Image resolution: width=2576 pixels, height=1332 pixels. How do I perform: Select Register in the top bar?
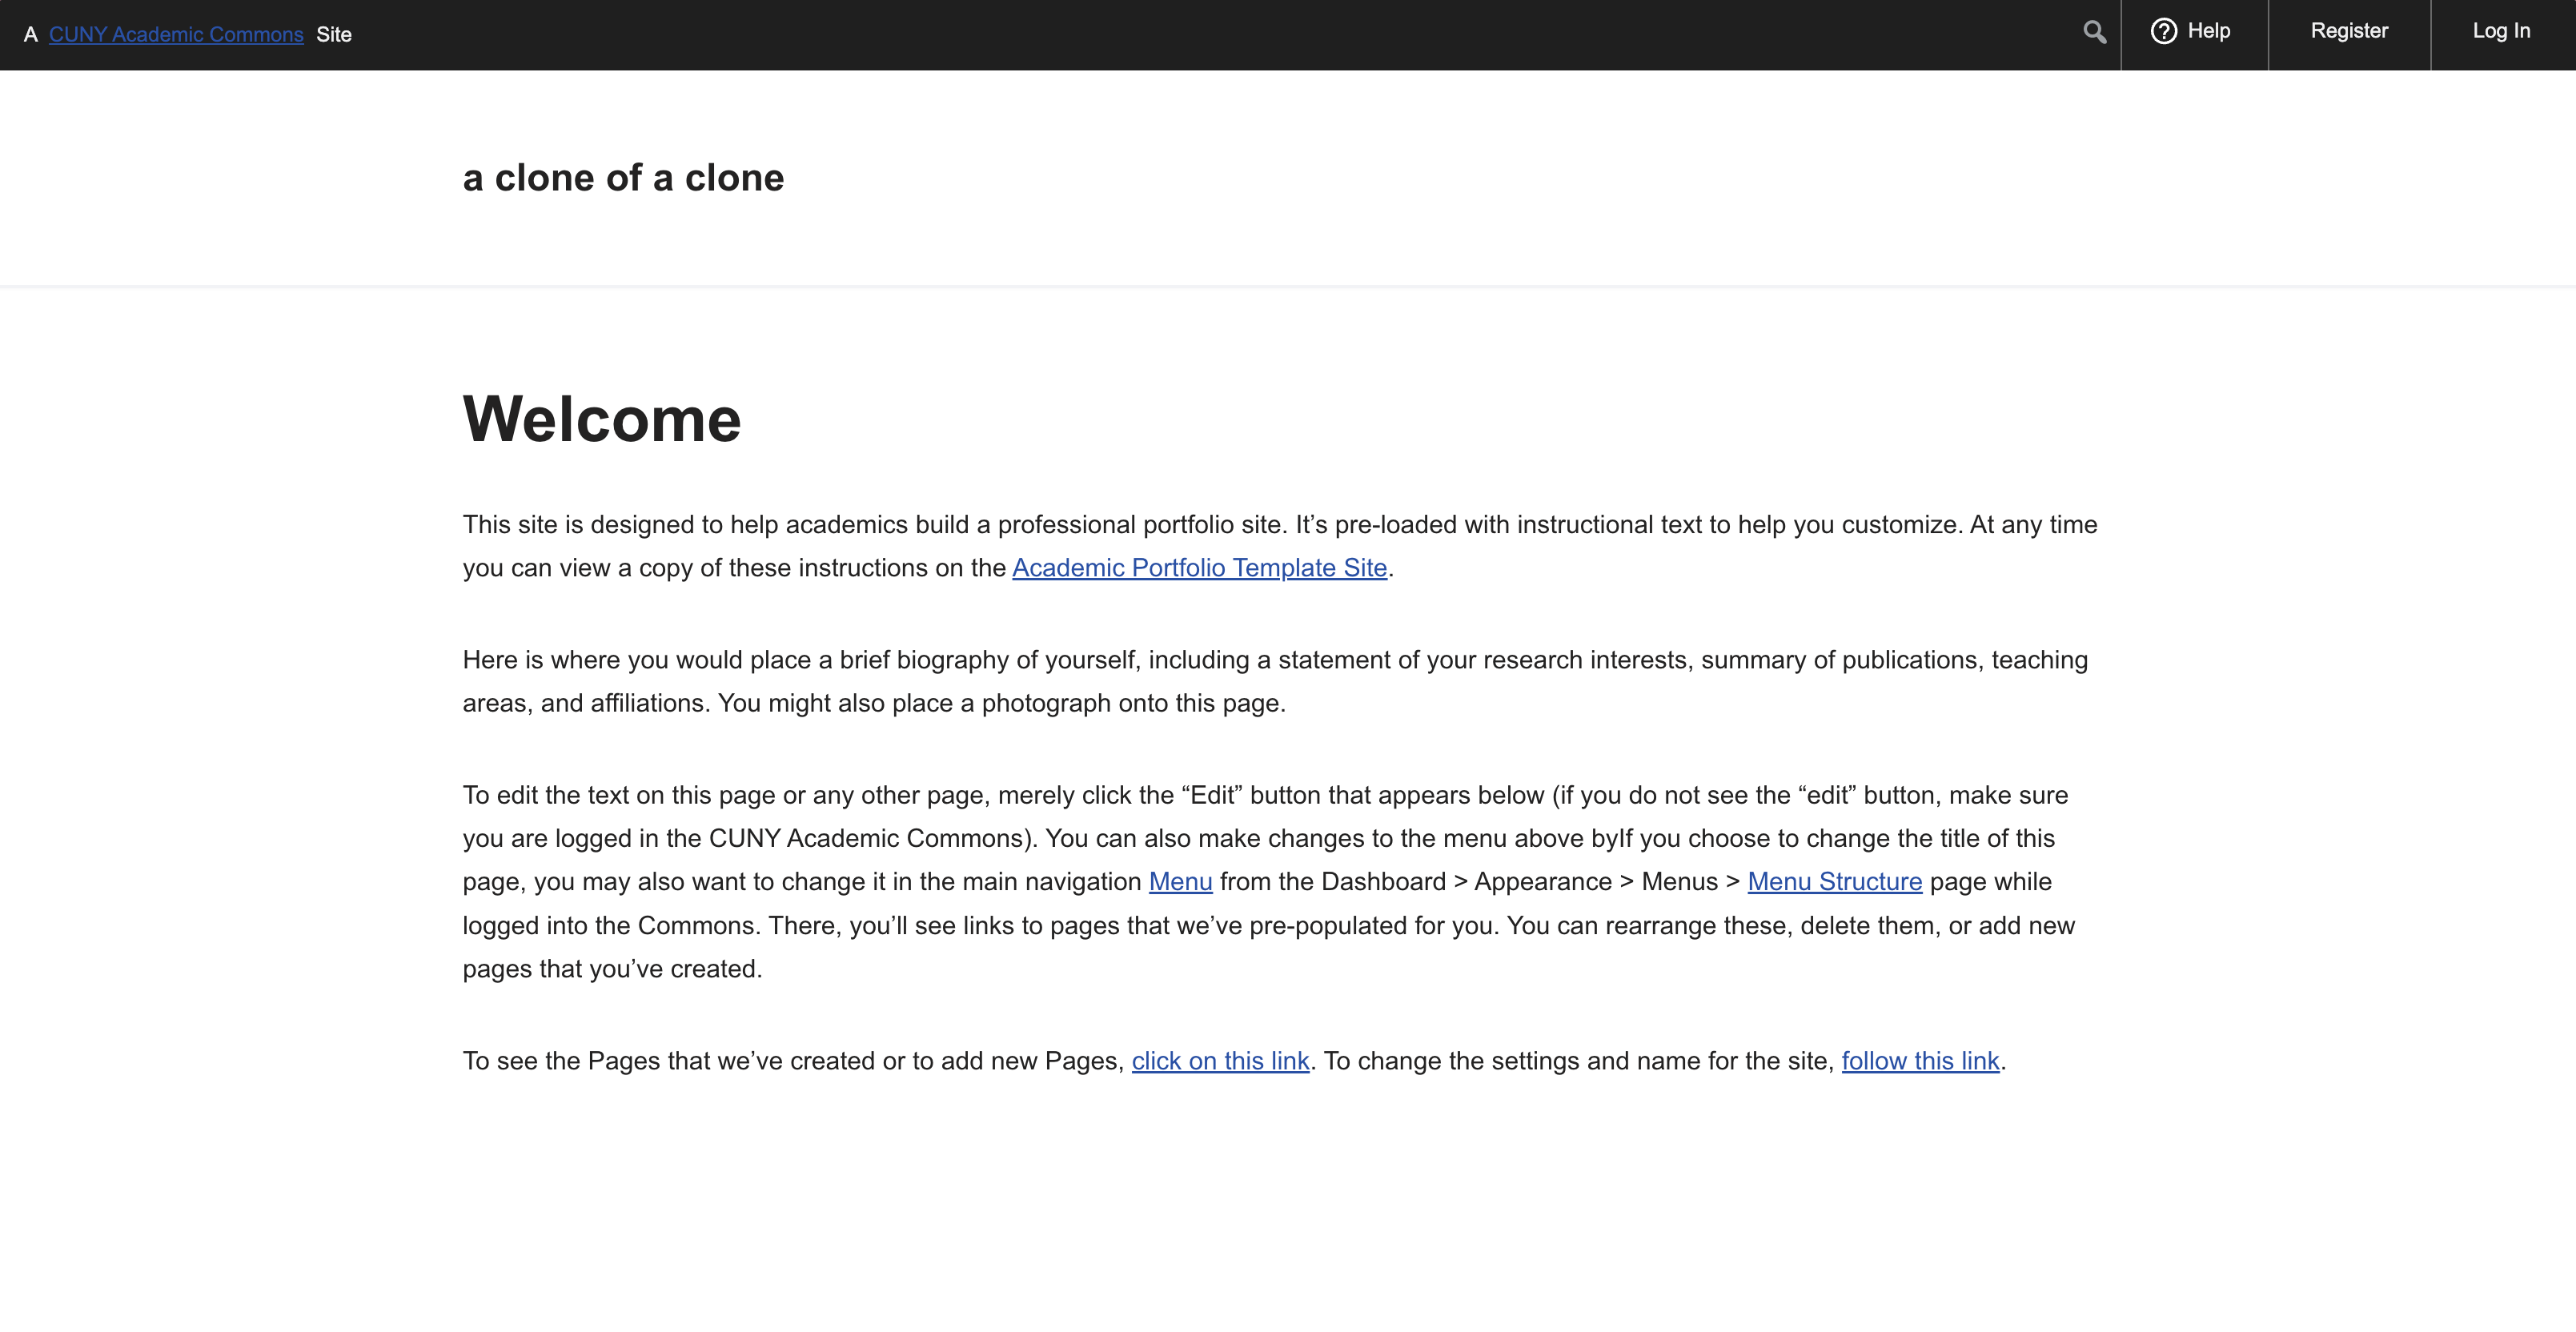click(x=2348, y=31)
